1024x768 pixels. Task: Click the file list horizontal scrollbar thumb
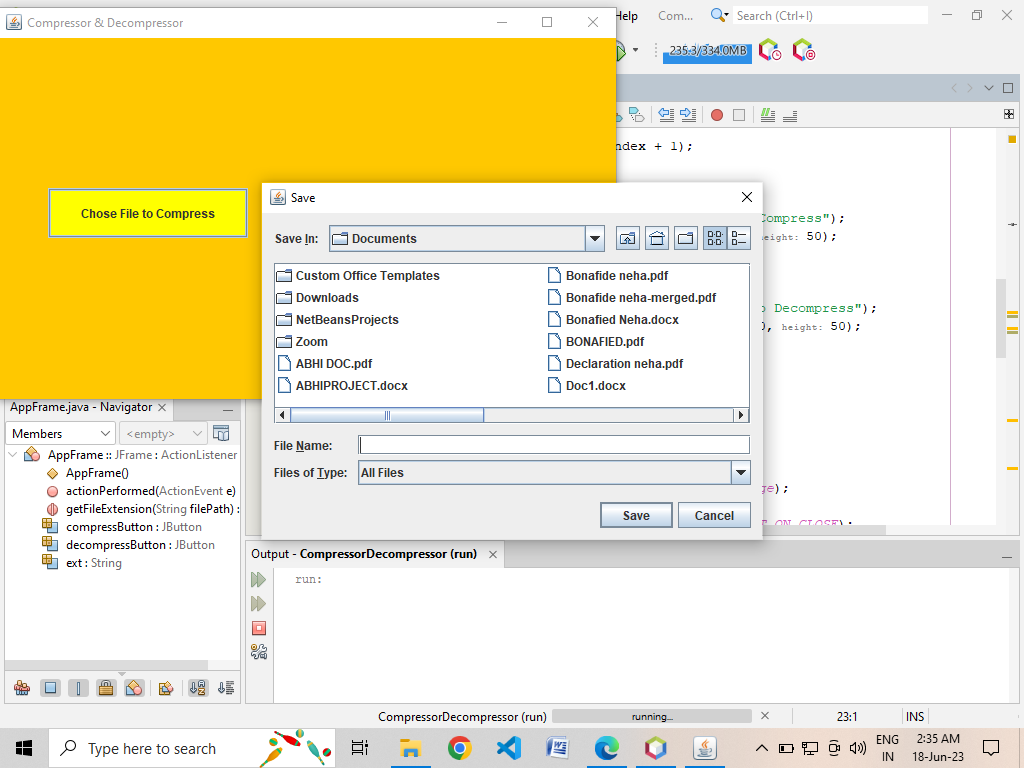tap(387, 415)
